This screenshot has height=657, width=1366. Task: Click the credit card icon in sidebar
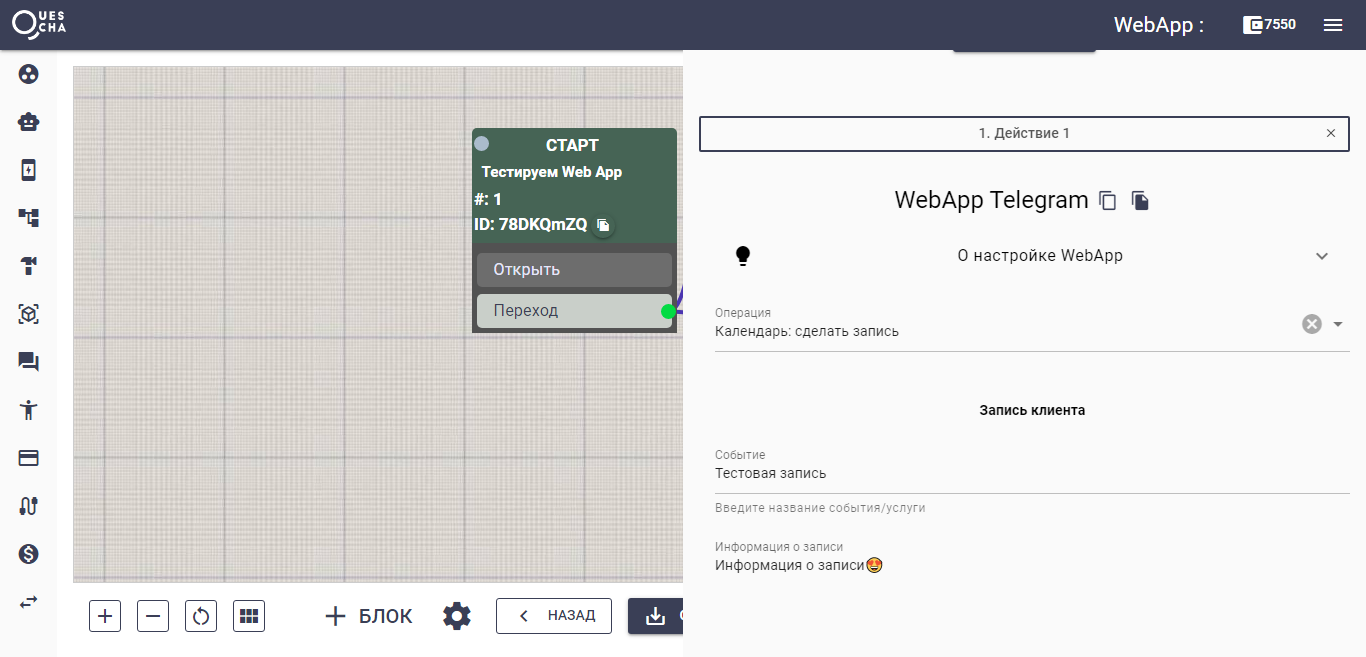28,457
